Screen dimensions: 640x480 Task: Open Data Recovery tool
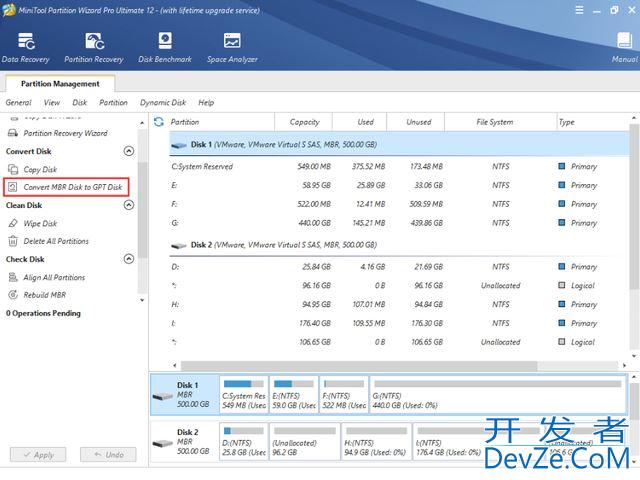pos(25,48)
